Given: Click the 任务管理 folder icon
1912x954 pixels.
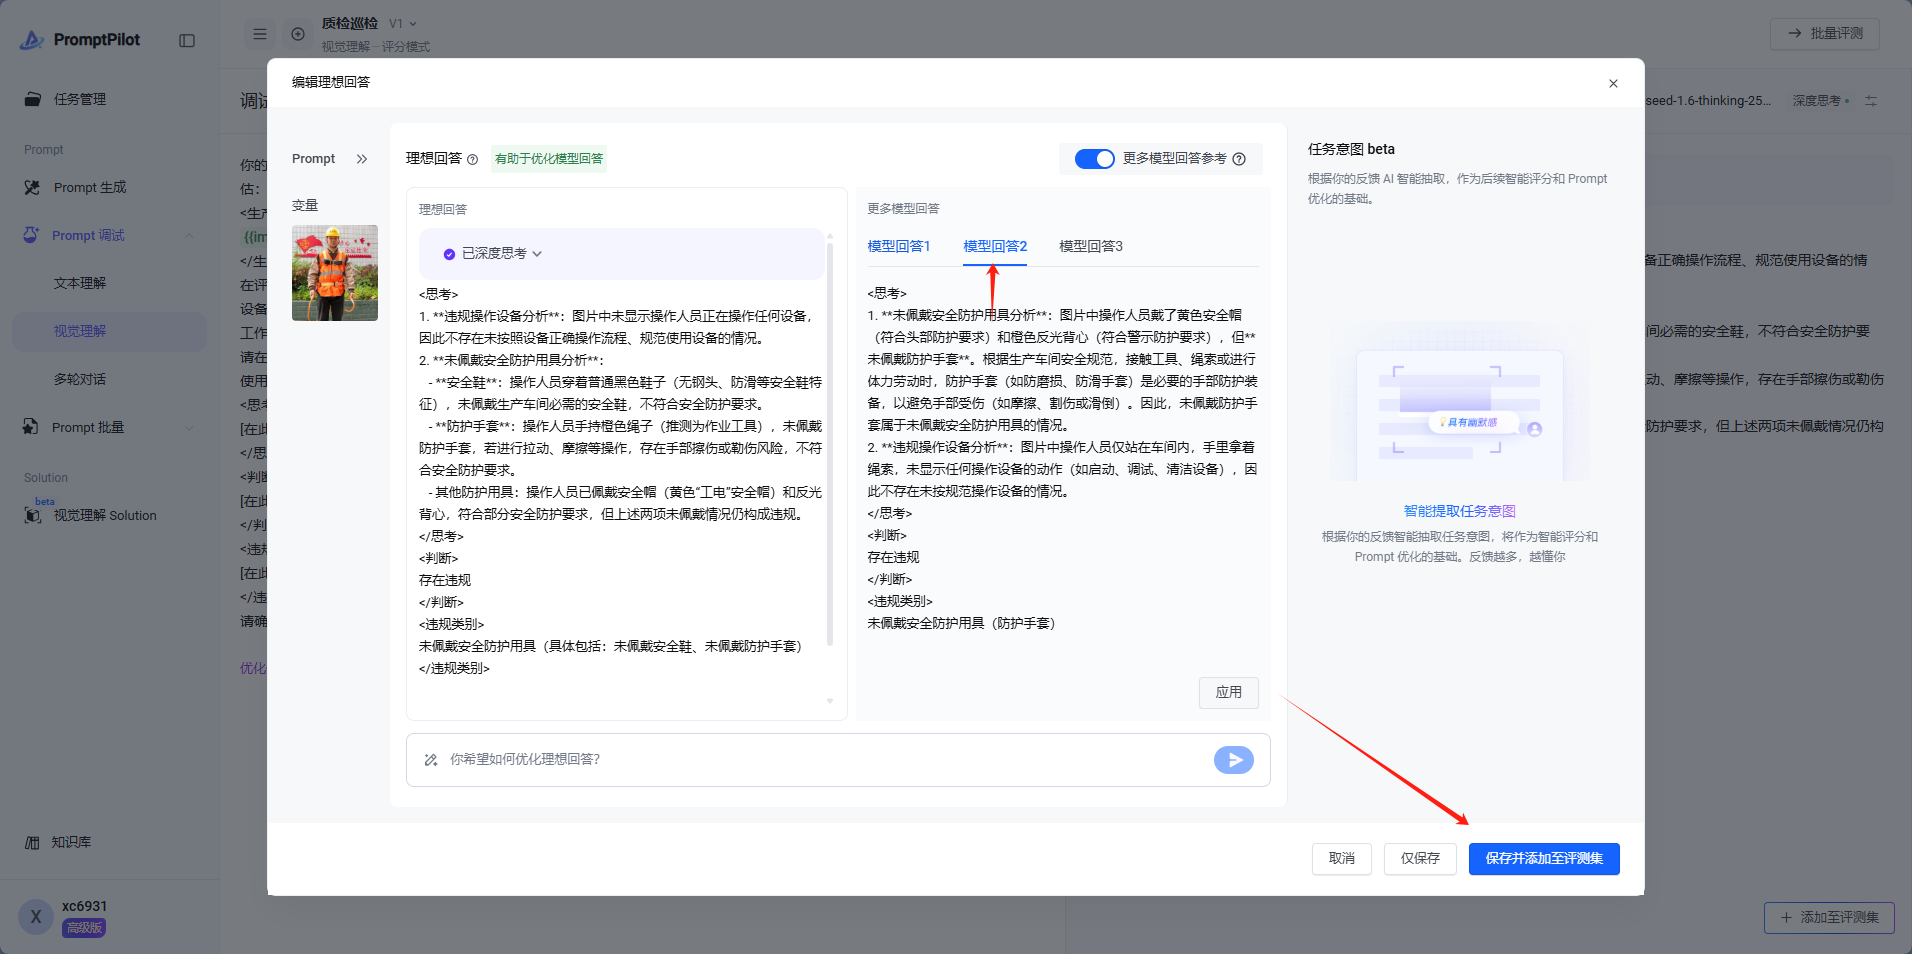Looking at the screenshot, I should coord(33,99).
